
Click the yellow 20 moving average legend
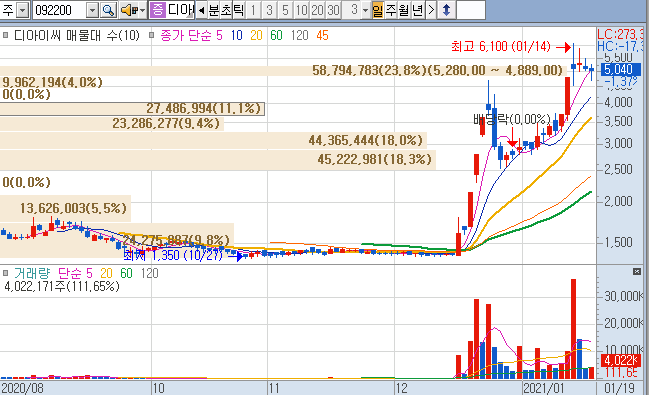tap(256, 35)
